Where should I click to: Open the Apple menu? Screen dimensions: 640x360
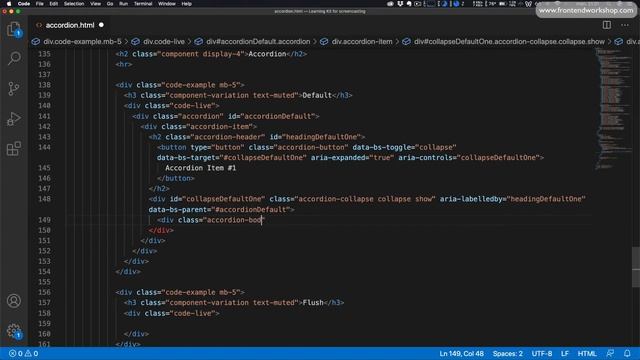[x=9, y=4]
